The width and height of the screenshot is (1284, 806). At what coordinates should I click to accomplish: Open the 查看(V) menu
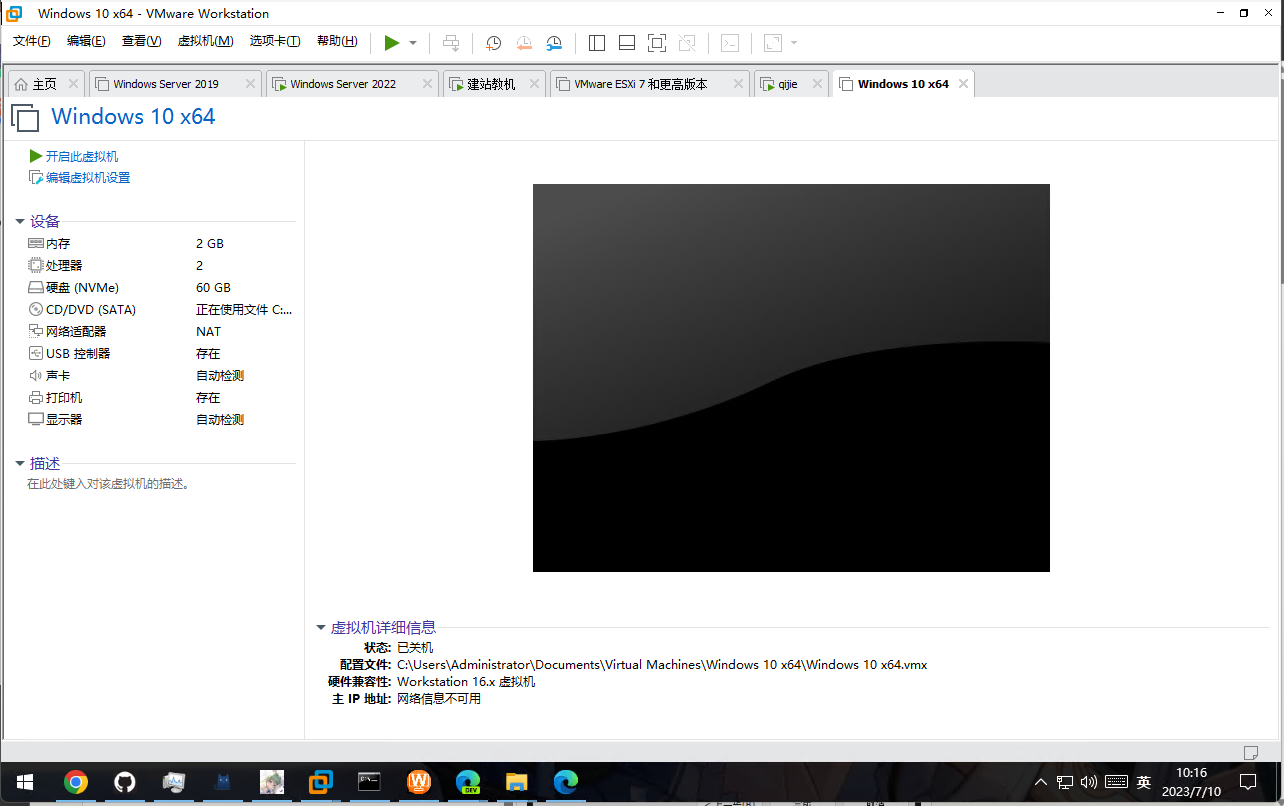click(141, 41)
